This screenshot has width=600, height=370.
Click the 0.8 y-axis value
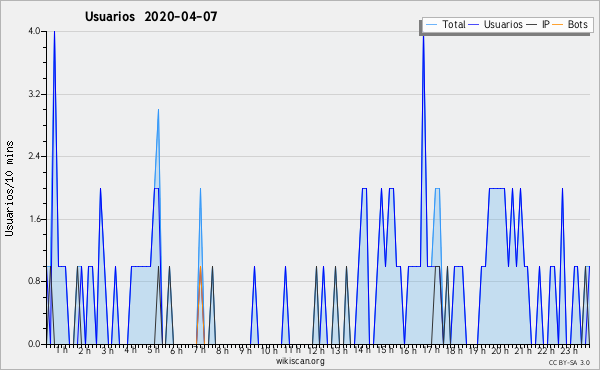[34, 281]
